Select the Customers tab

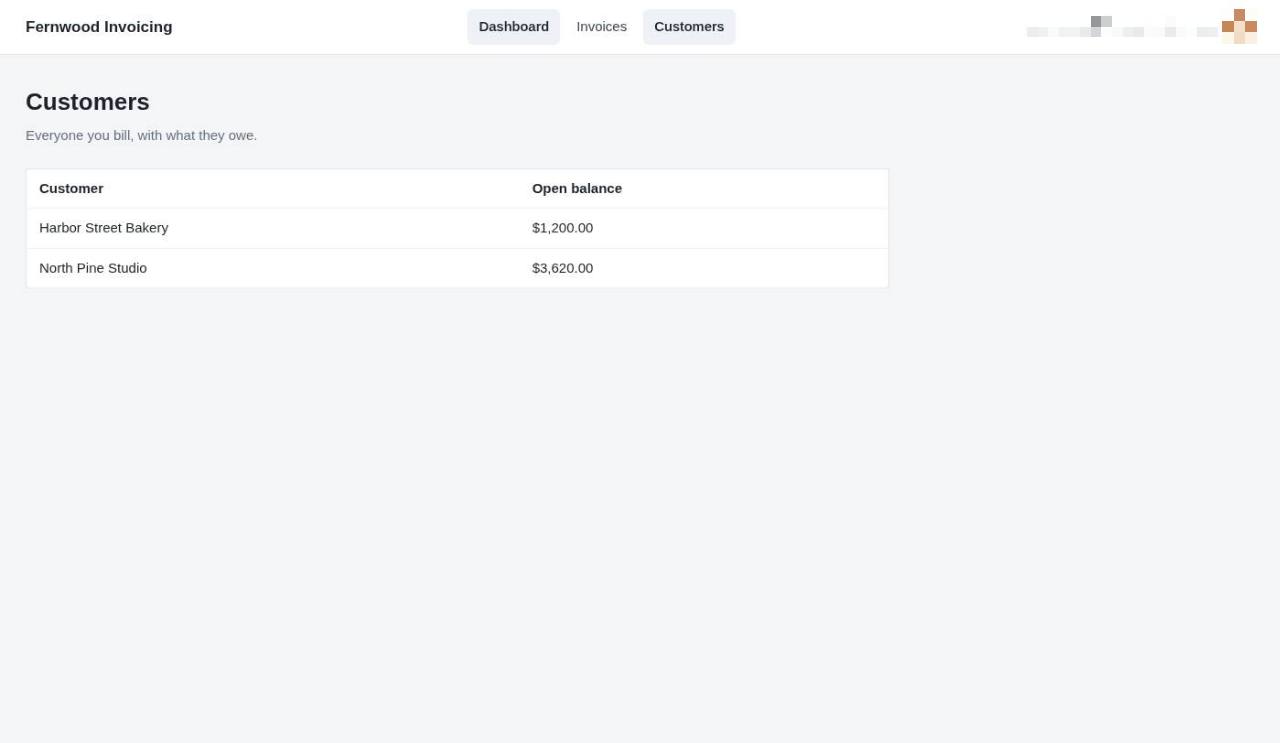click(x=689, y=27)
